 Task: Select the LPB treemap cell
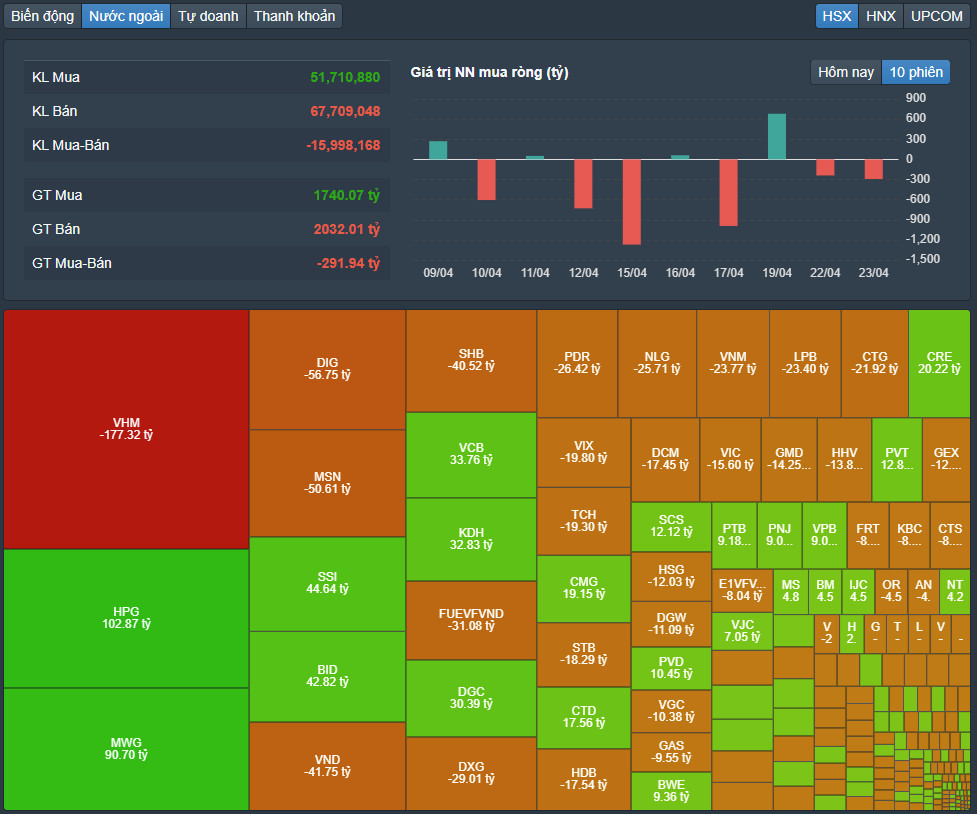805,363
